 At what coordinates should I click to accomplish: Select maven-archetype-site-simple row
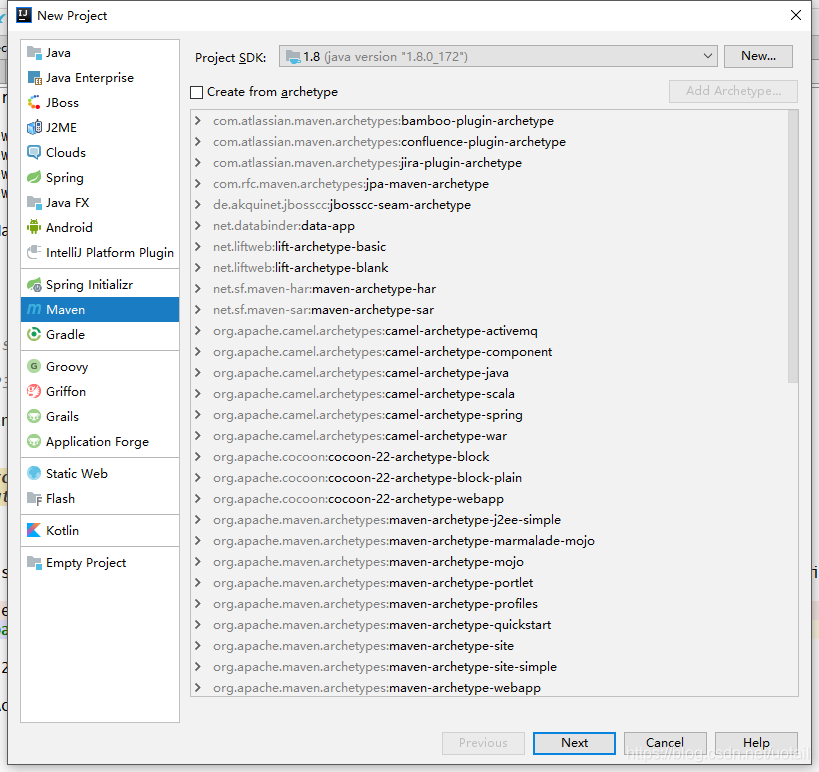(489, 666)
